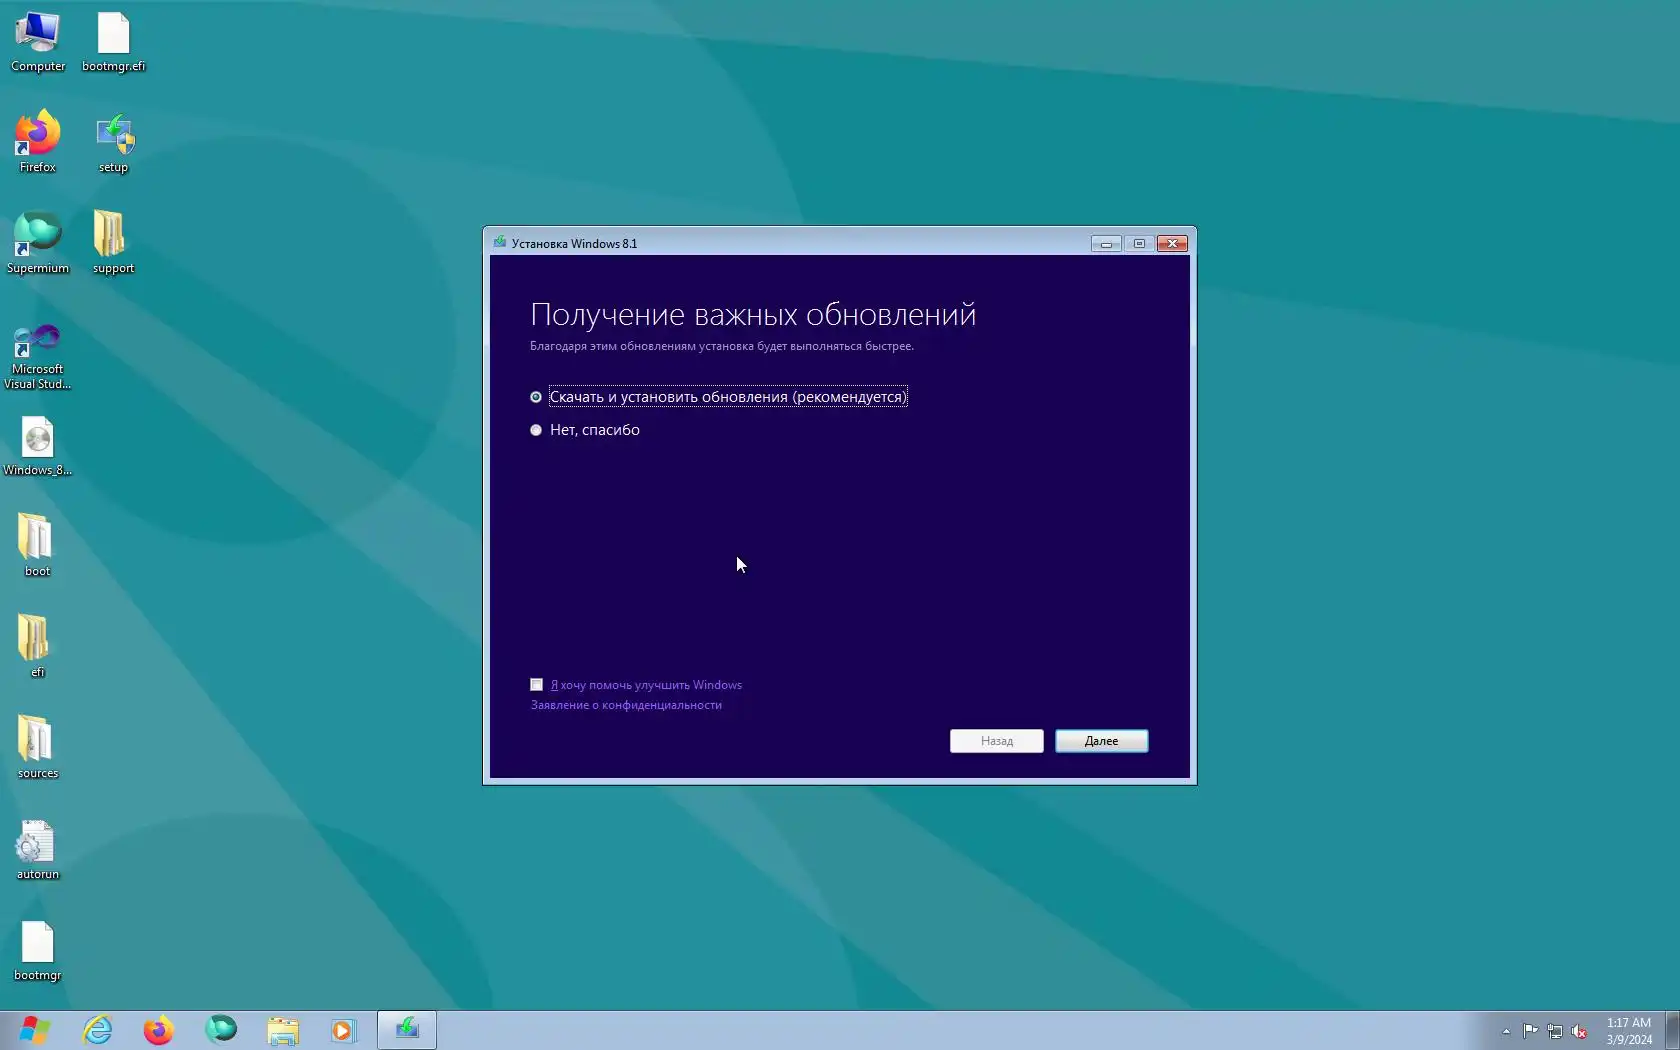Click the 'Далее' button
This screenshot has width=1680, height=1050.
pos(1102,741)
